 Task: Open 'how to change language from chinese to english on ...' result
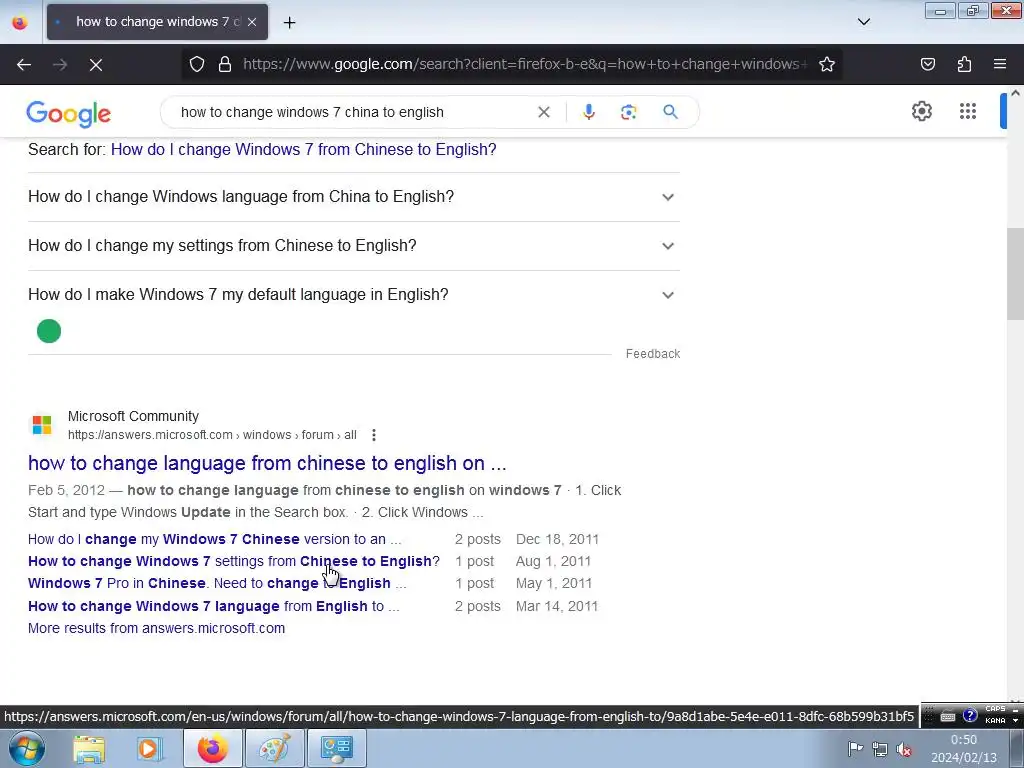pos(267,463)
